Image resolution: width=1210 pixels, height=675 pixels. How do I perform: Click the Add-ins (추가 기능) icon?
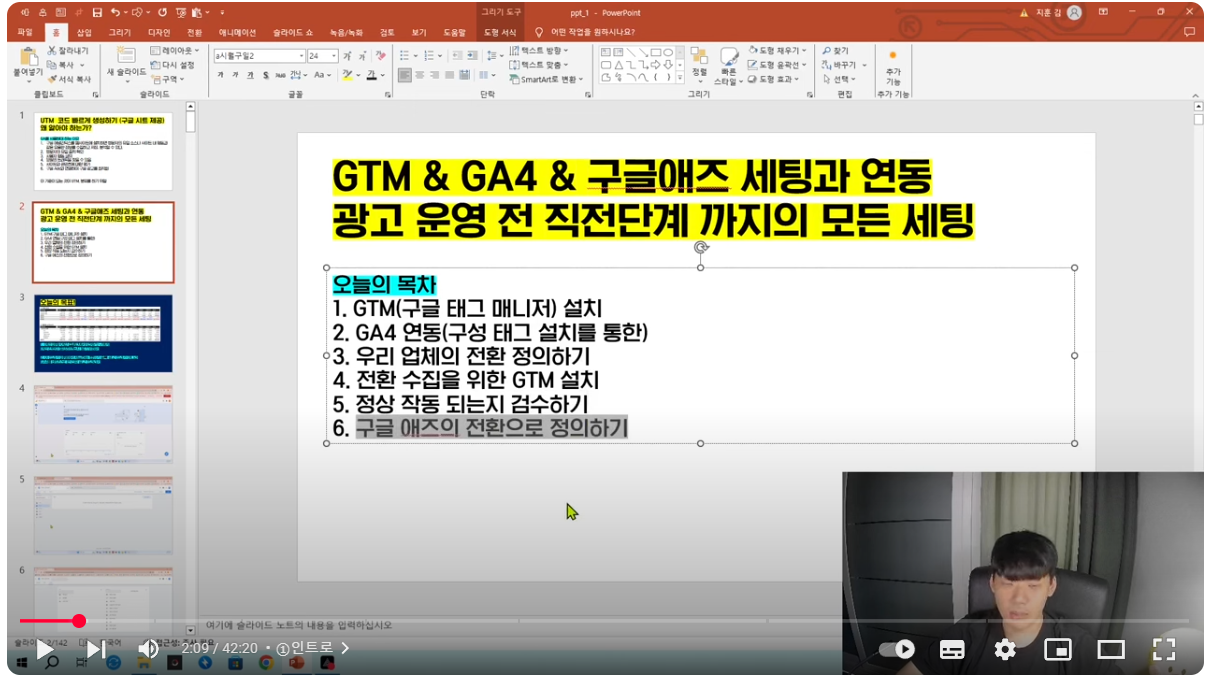(893, 66)
